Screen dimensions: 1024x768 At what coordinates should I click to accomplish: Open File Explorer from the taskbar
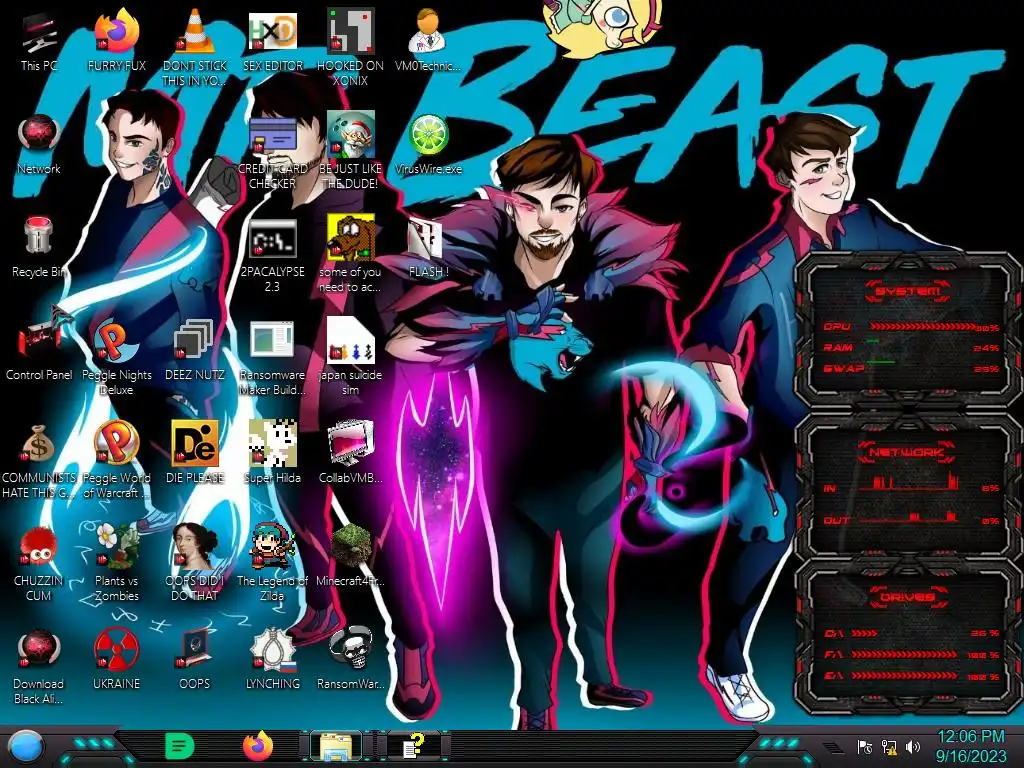(x=336, y=746)
